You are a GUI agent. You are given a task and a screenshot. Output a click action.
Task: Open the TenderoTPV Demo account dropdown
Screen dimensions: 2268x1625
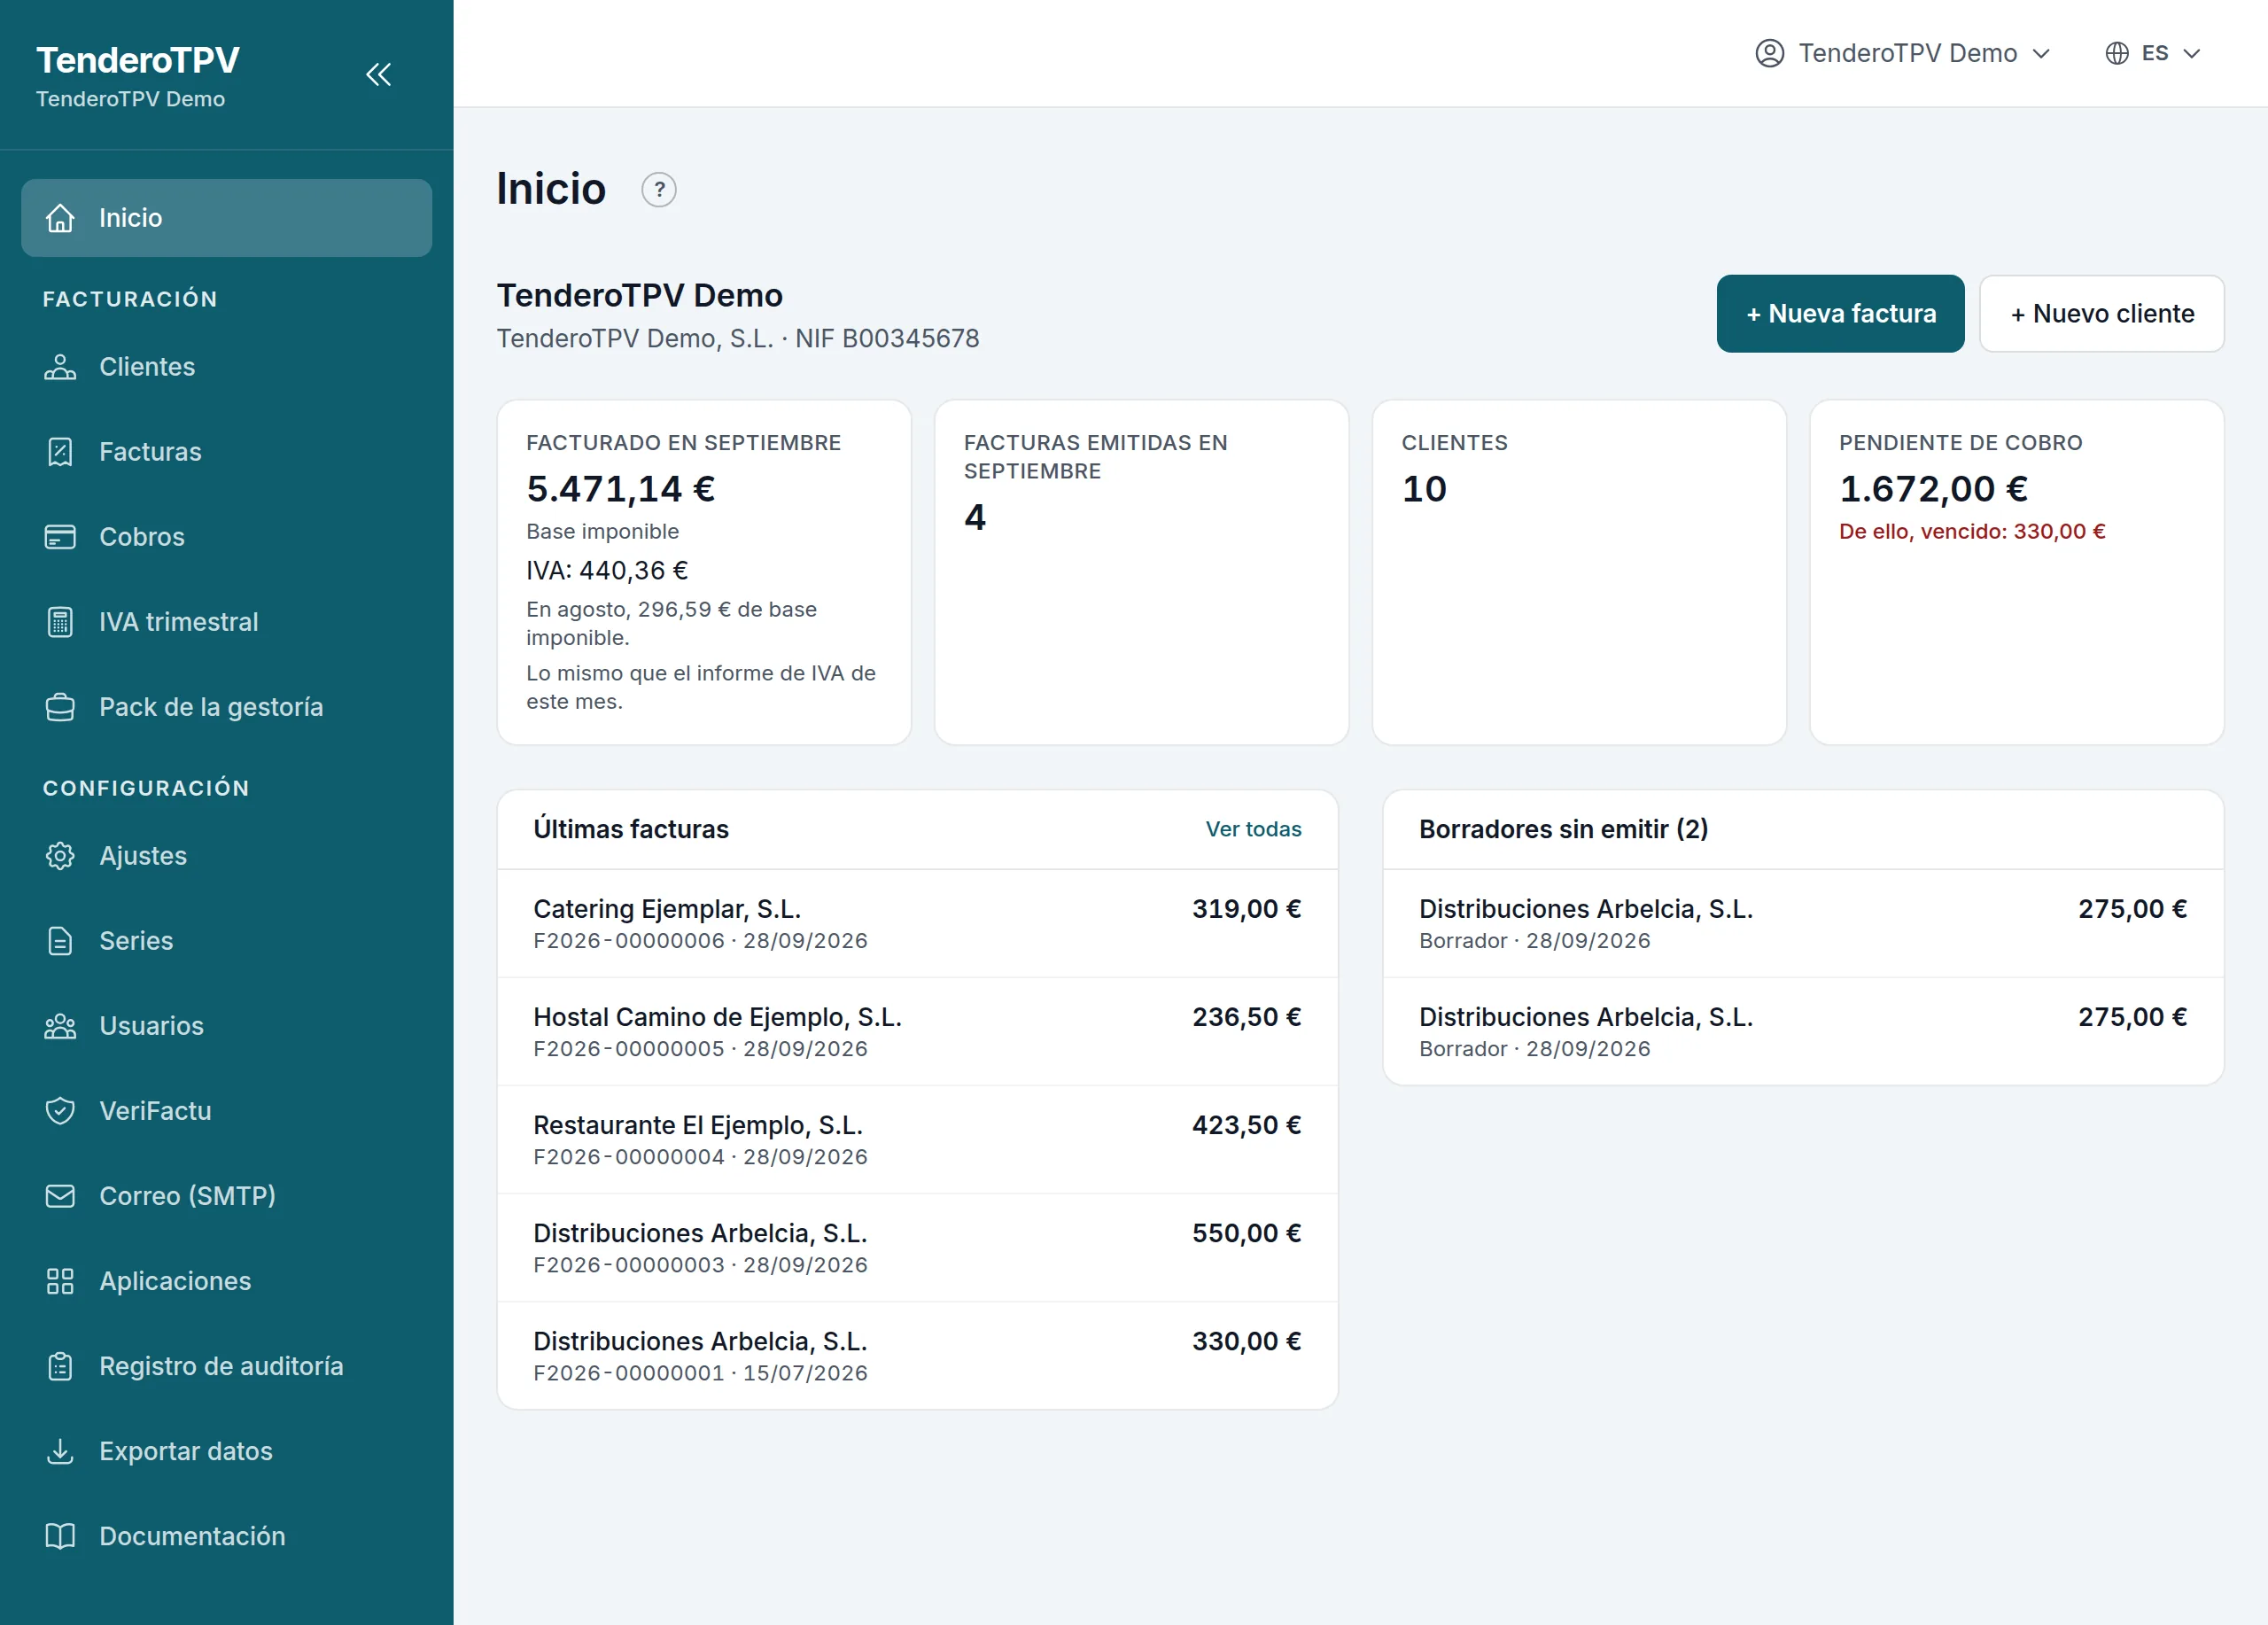1903,53
